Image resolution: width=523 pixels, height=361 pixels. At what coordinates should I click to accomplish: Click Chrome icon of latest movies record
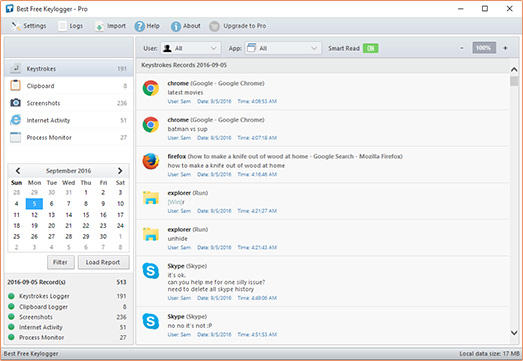[x=151, y=88]
